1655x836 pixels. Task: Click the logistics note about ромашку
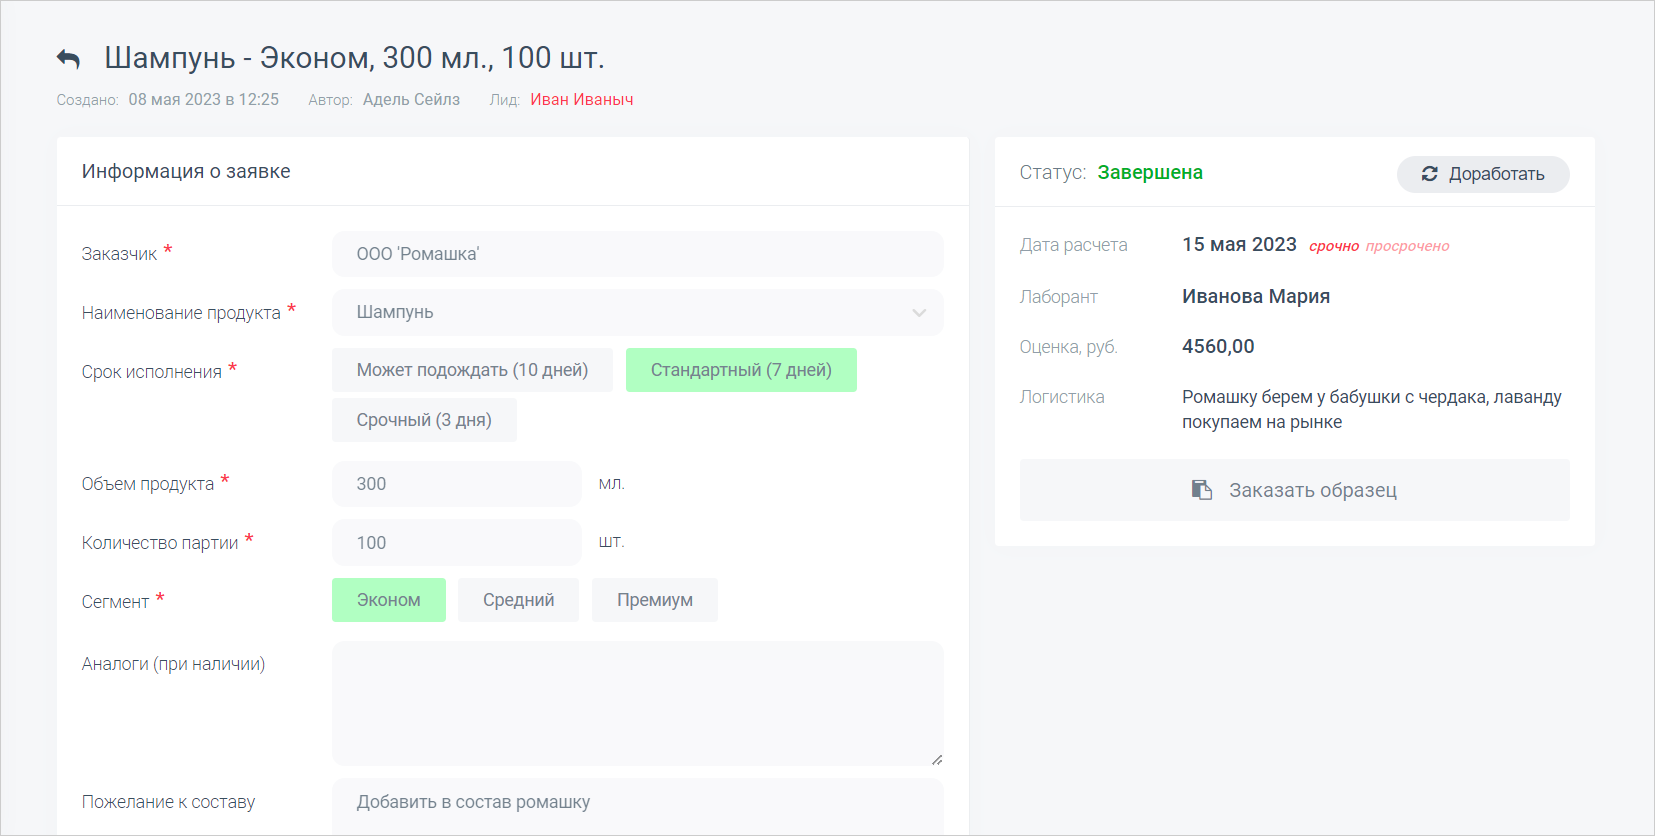(x=1372, y=409)
